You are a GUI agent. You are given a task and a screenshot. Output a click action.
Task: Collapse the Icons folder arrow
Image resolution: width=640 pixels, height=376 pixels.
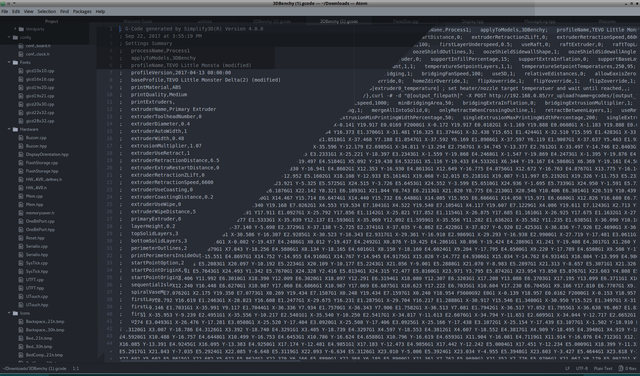coord(9,313)
